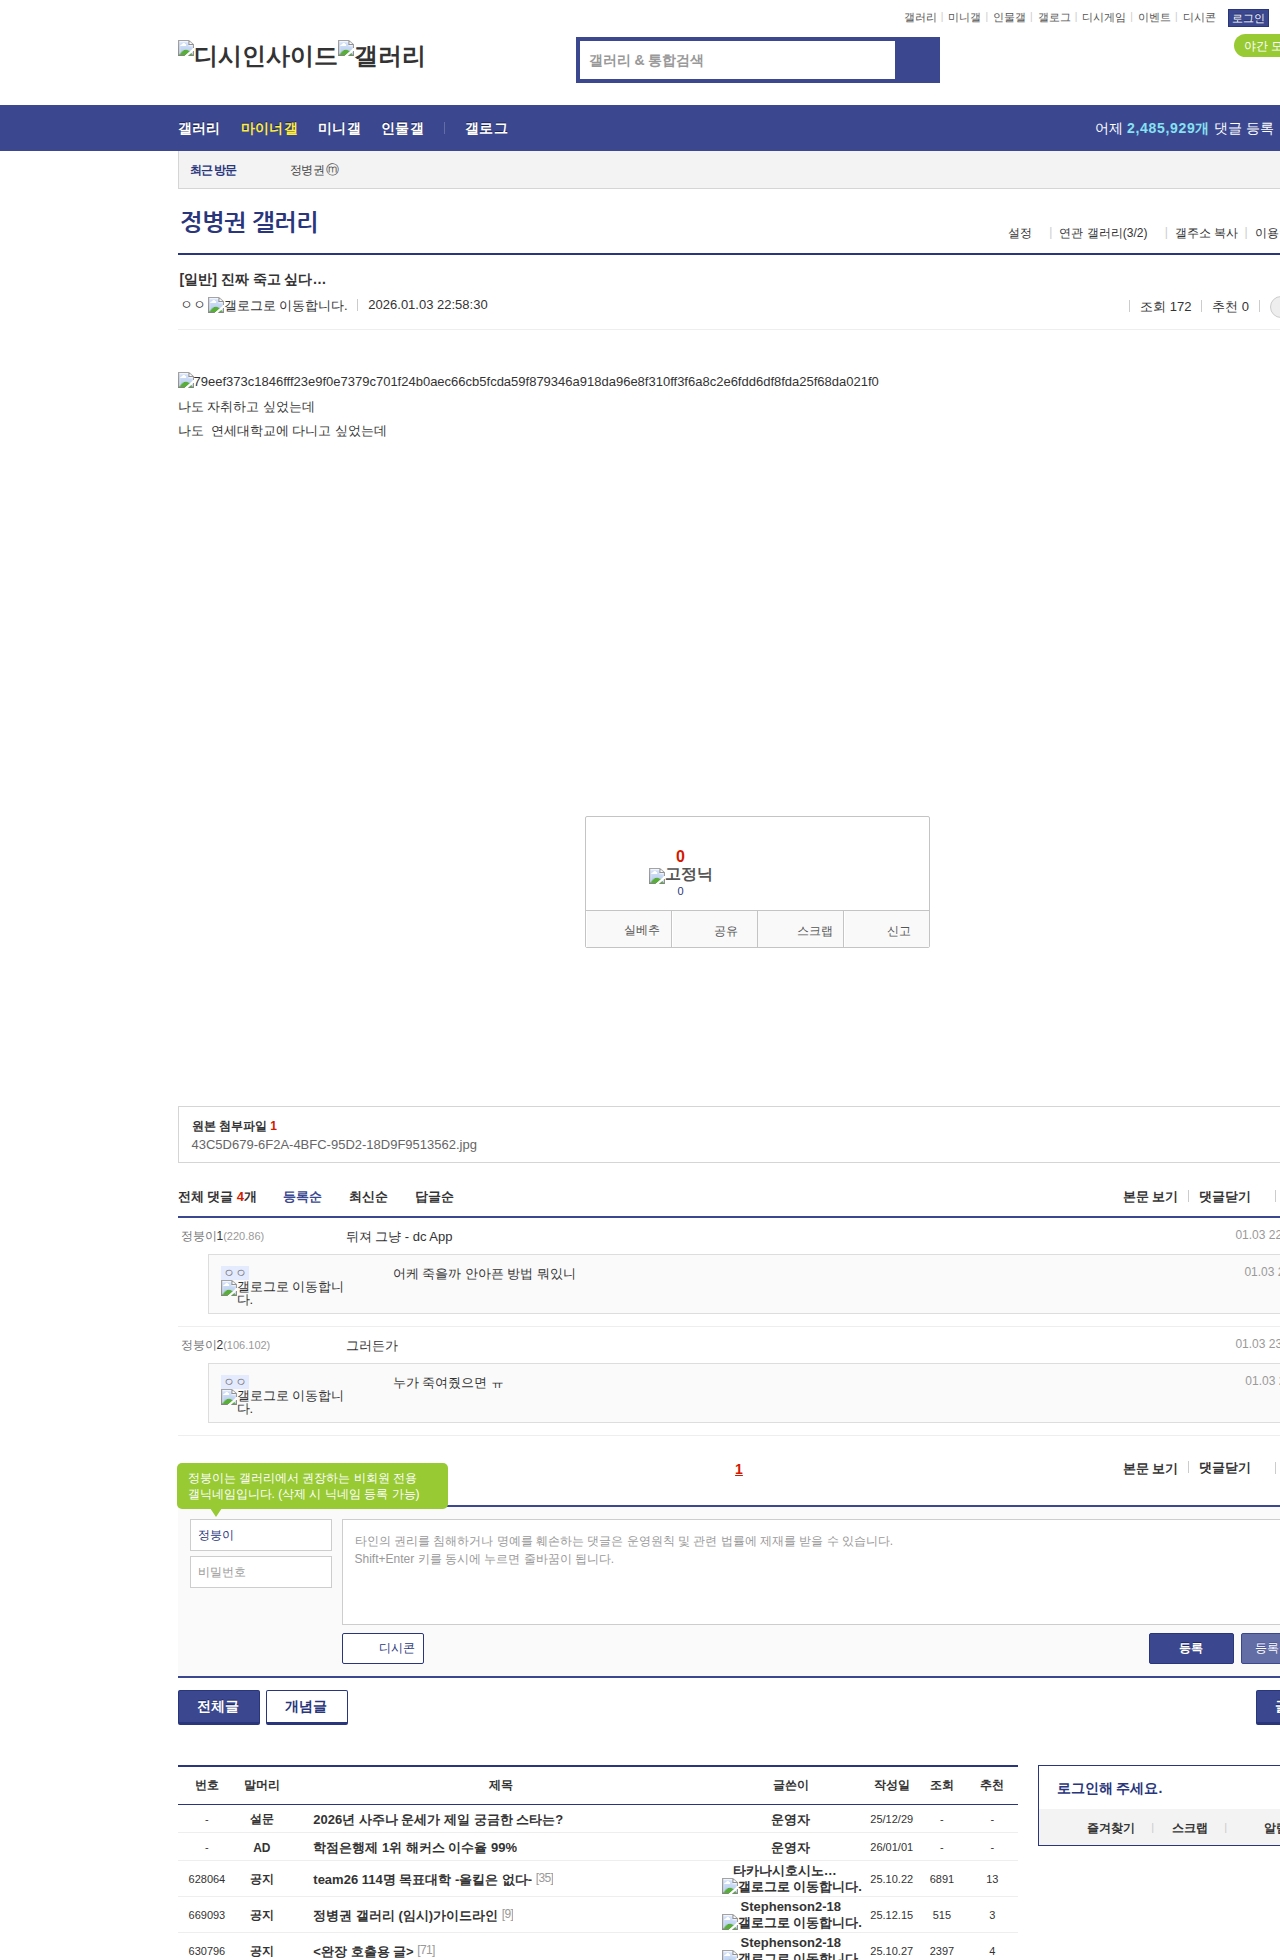Show all posts with 전체글 button
Screen dimensions: 1280x1960
pyautogui.click(x=218, y=1707)
